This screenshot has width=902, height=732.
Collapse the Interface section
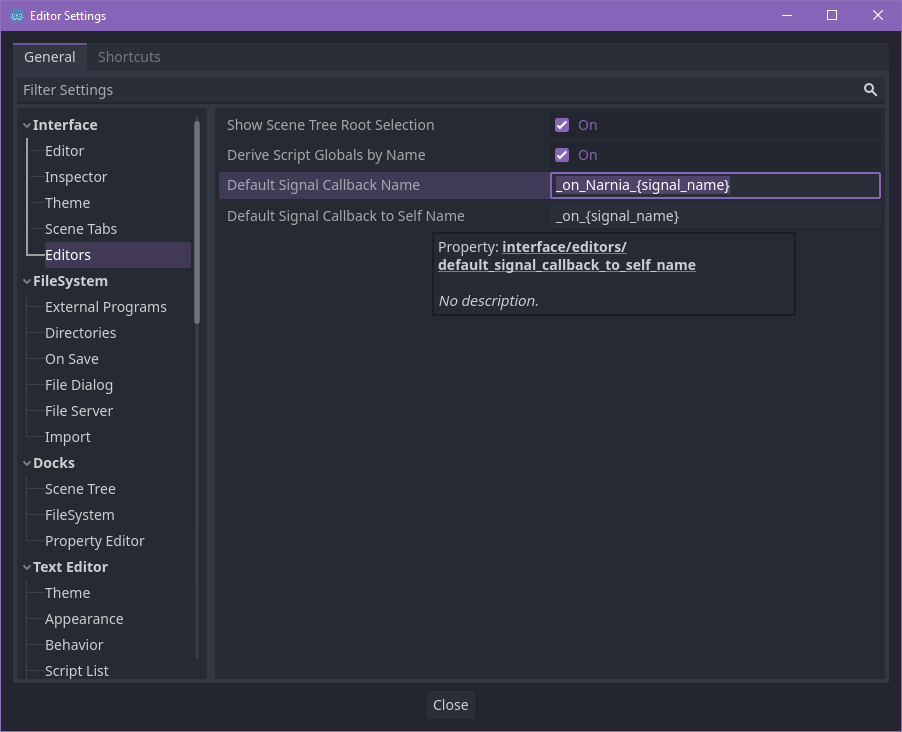pyautogui.click(x=26, y=124)
